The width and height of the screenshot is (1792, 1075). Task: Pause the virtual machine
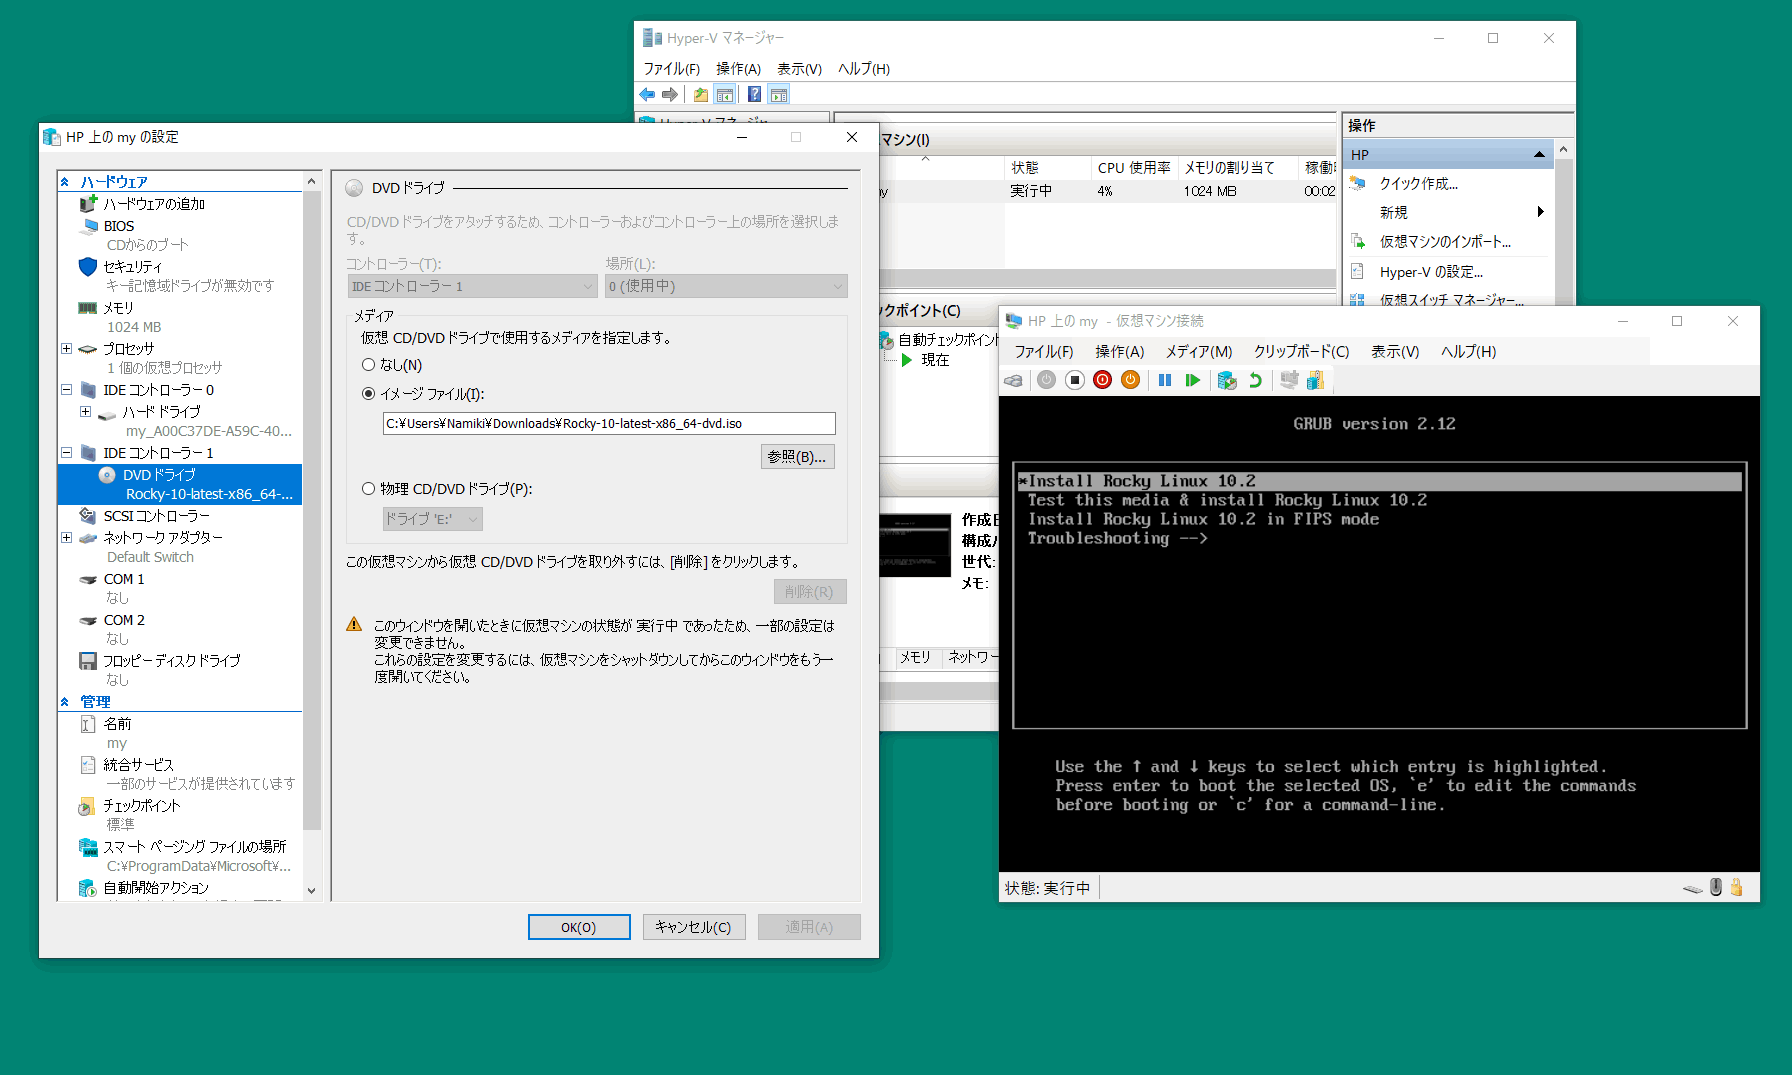[x=1165, y=380]
